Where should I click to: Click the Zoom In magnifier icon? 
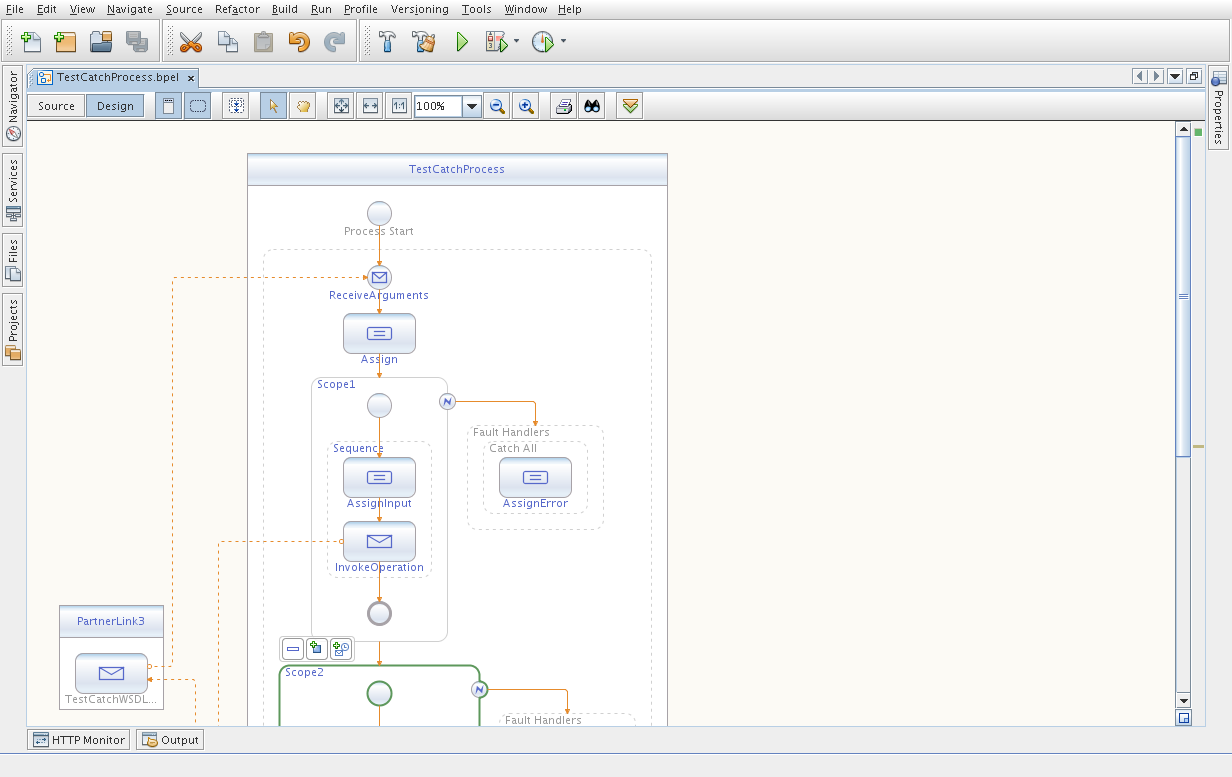coord(525,106)
